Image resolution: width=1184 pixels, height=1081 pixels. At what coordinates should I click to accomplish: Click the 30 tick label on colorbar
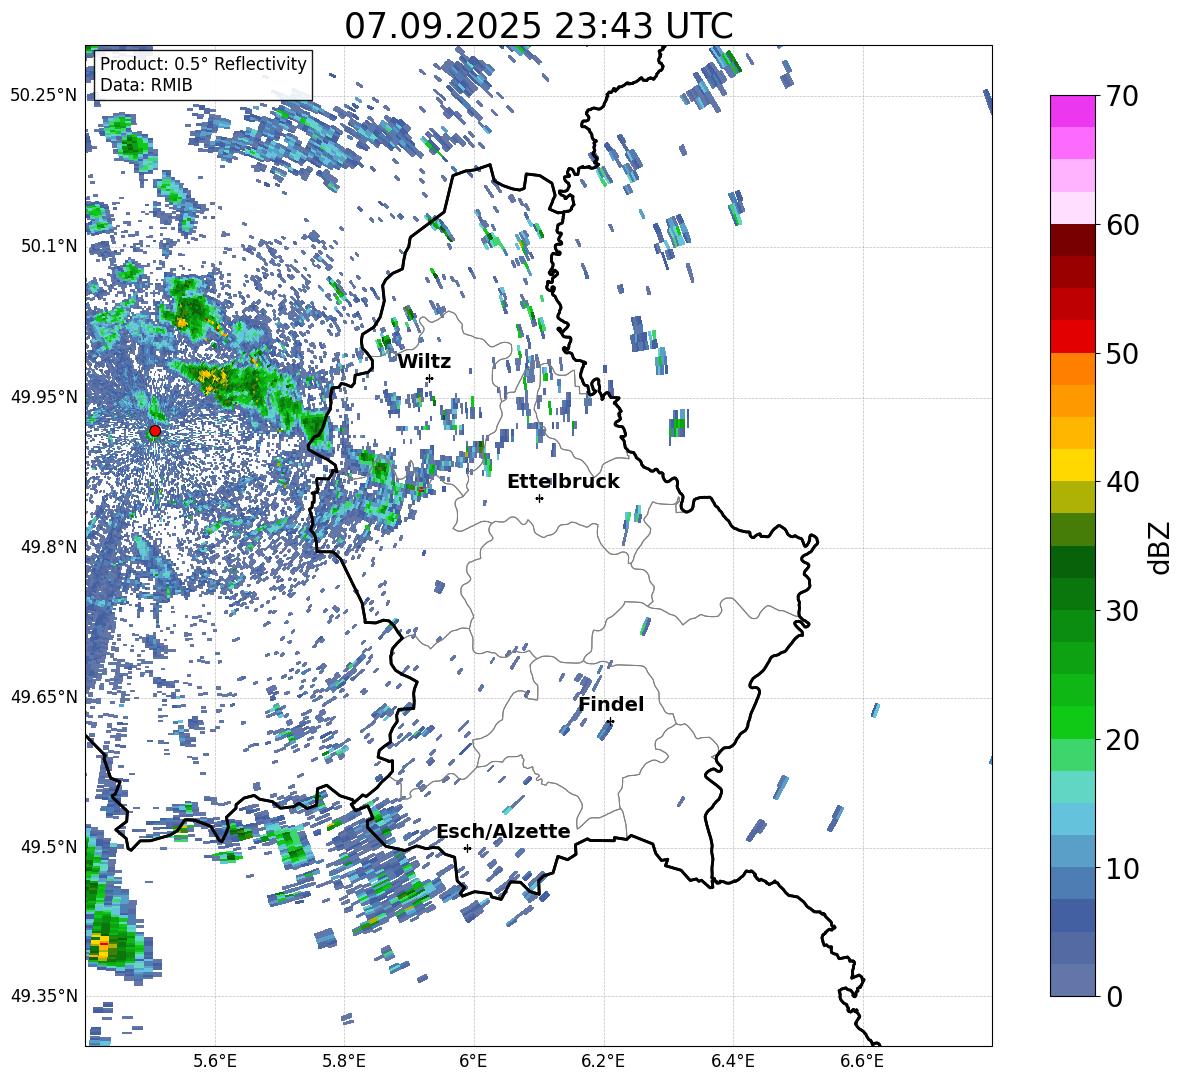coord(1122,611)
